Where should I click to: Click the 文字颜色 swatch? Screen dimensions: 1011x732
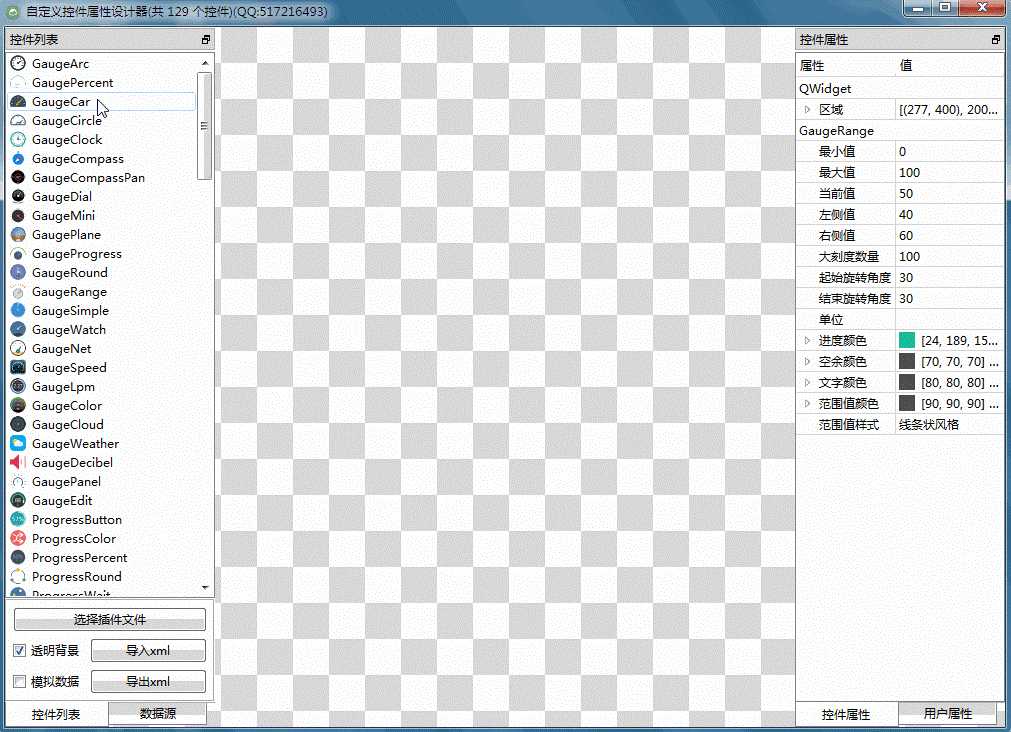907,382
